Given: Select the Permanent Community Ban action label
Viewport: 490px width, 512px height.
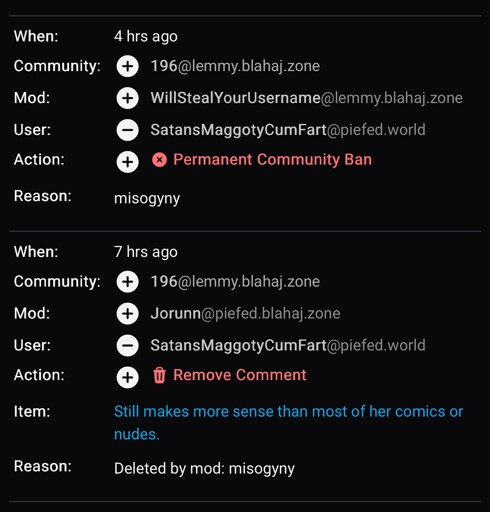Looking at the screenshot, I should point(272,160).
